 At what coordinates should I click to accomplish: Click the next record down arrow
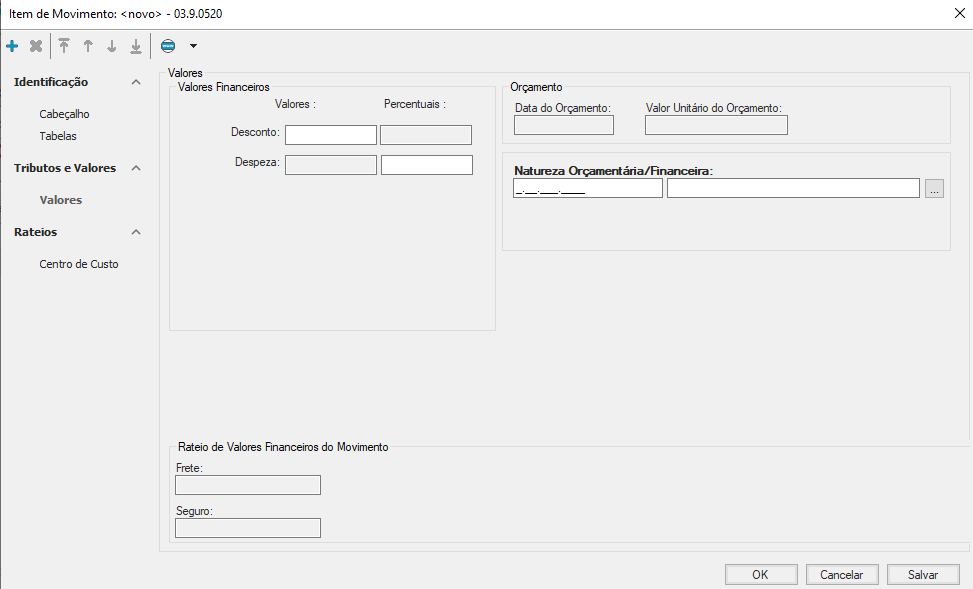click(112, 46)
